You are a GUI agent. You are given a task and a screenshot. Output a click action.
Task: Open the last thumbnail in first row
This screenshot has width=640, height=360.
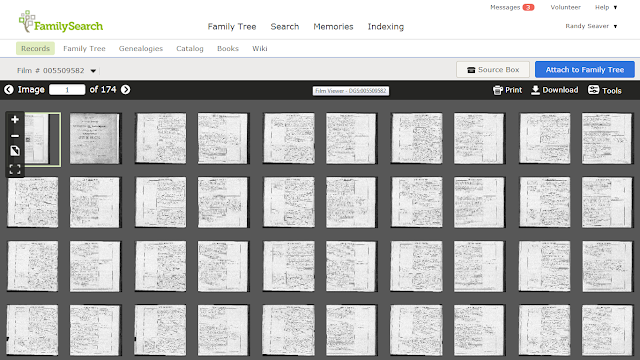pos(607,139)
